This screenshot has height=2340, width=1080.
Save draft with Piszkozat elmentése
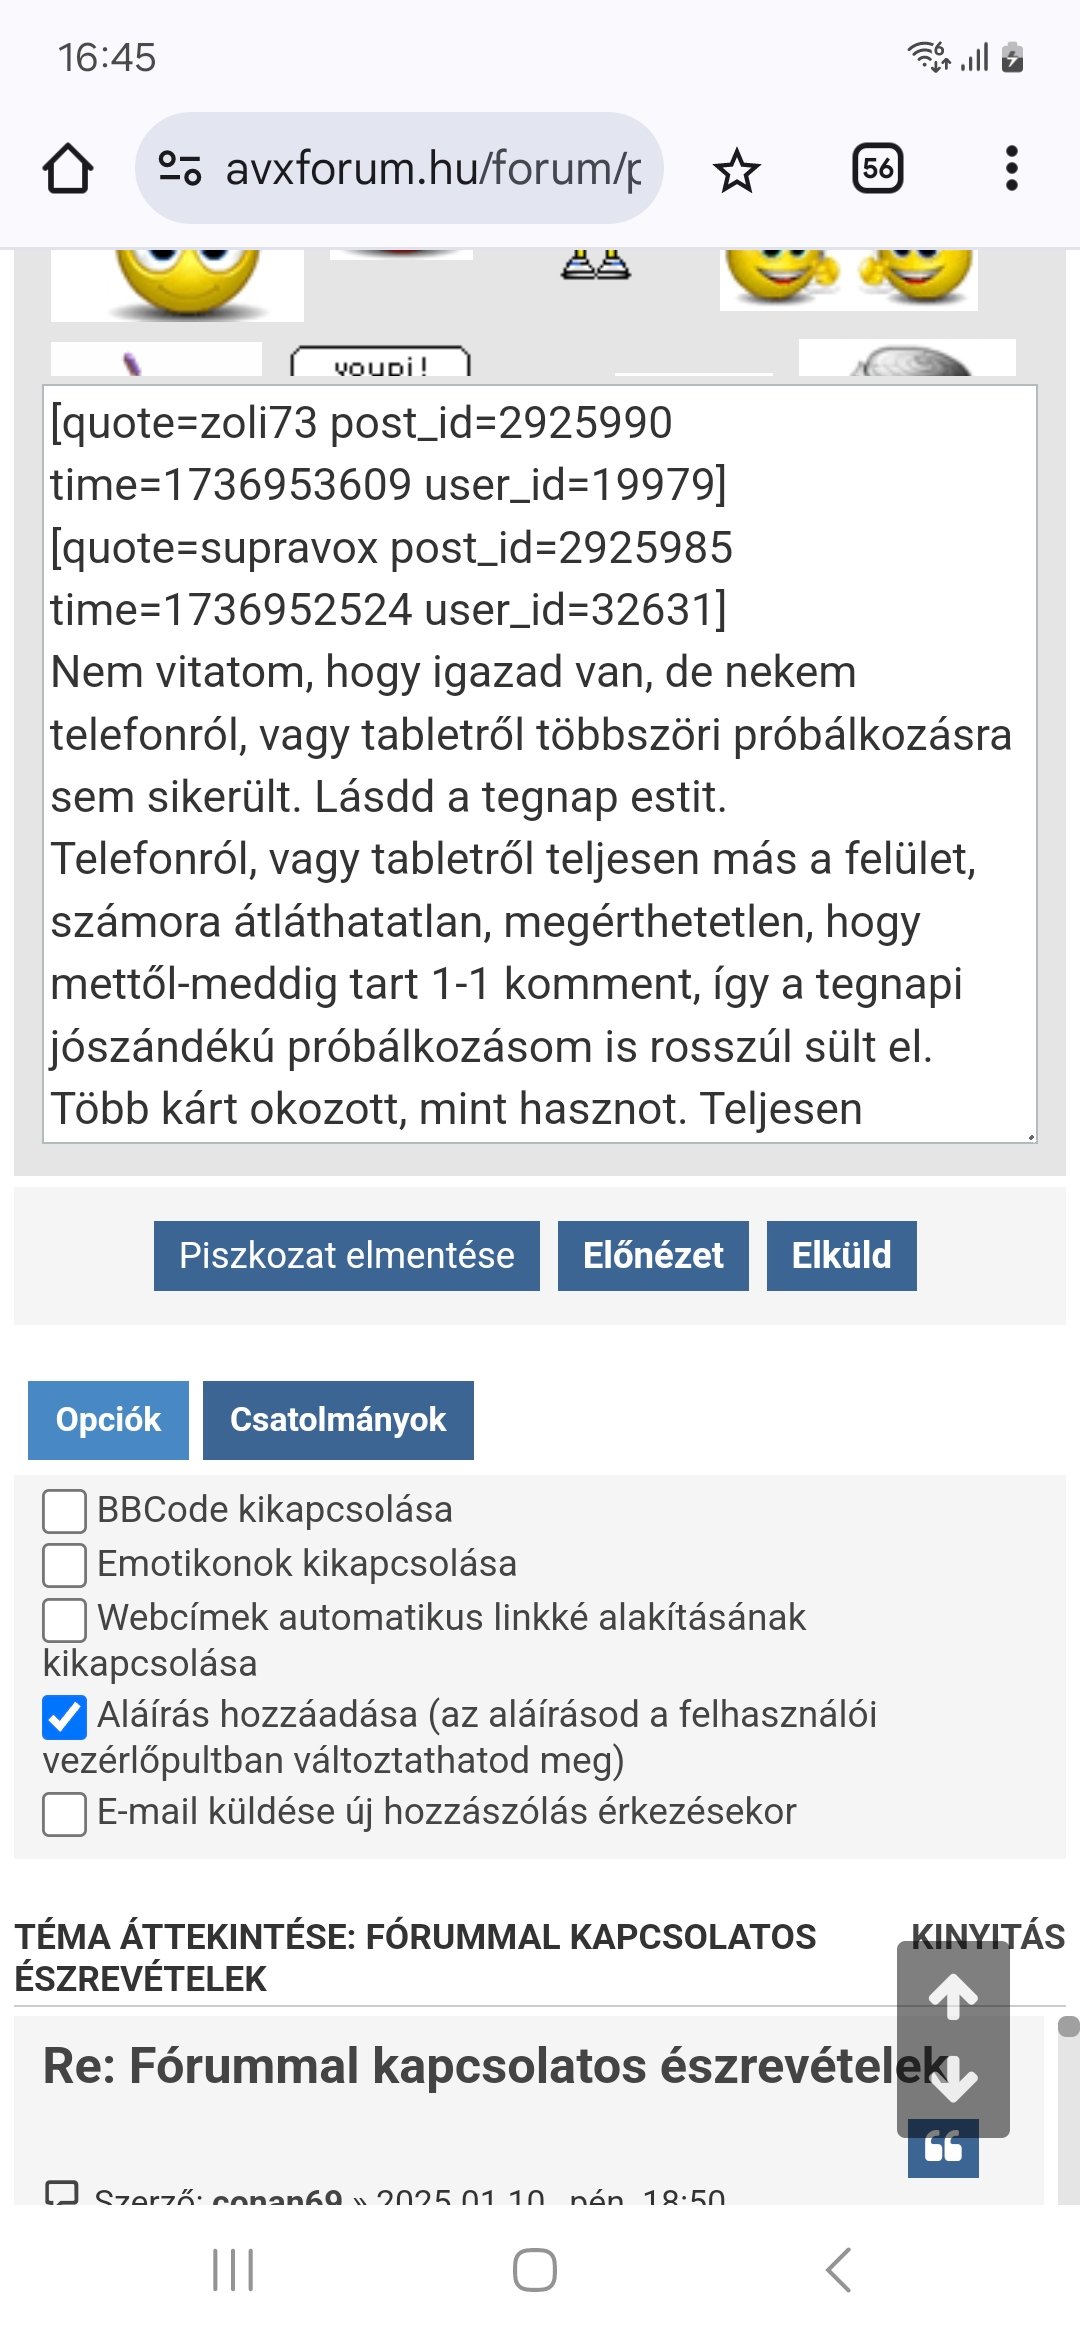click(x=346, y=1256)
